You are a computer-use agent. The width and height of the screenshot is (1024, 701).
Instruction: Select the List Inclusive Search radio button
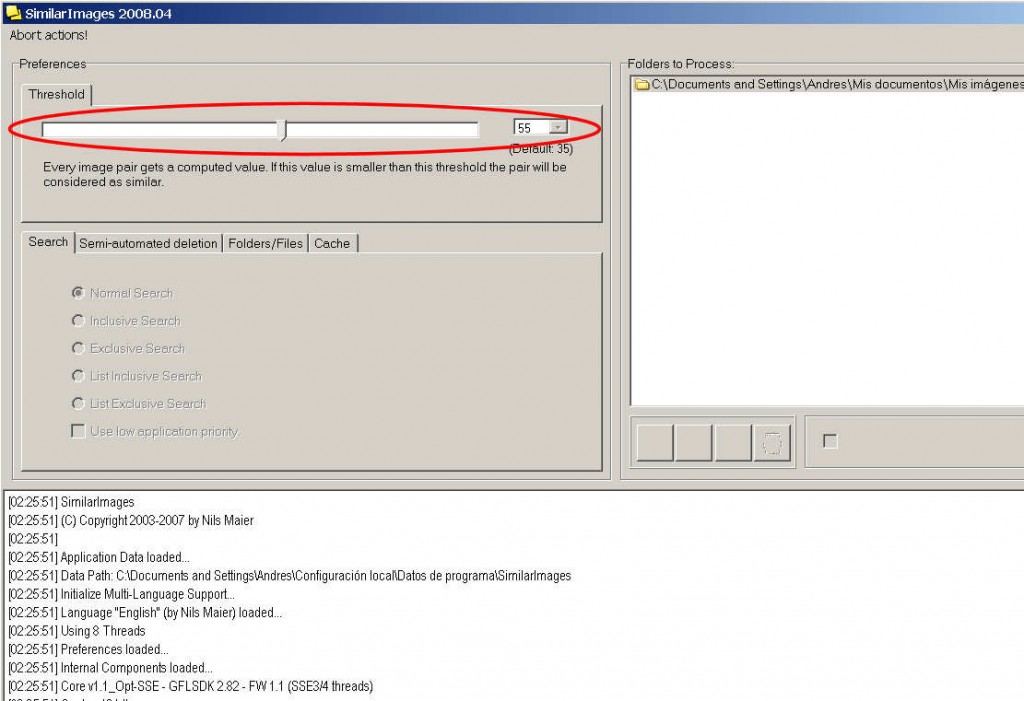pyautogui.click(x=78, y=376)
